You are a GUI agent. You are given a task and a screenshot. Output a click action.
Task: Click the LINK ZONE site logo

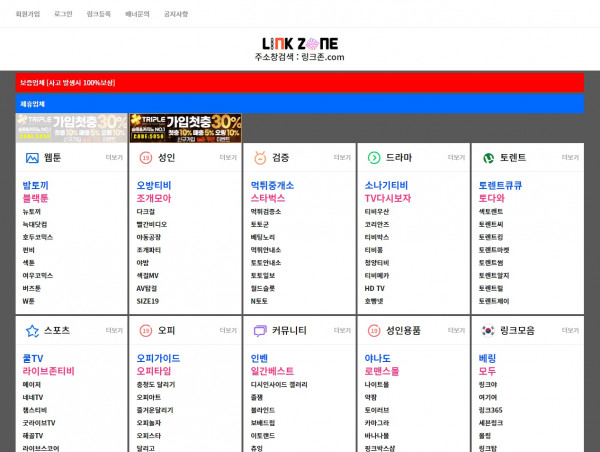(x=299, y=43)
